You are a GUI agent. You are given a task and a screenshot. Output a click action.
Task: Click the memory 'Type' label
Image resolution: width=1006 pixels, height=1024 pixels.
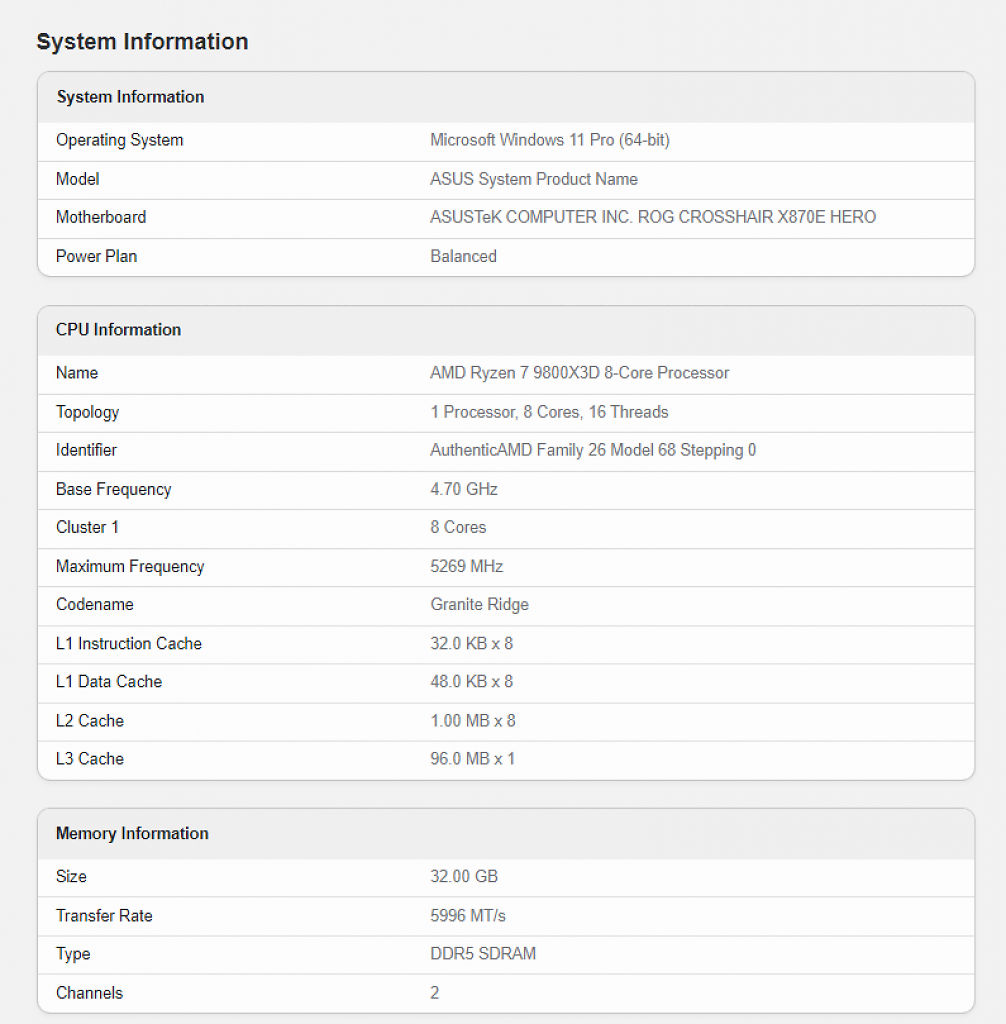coord(73,954)
